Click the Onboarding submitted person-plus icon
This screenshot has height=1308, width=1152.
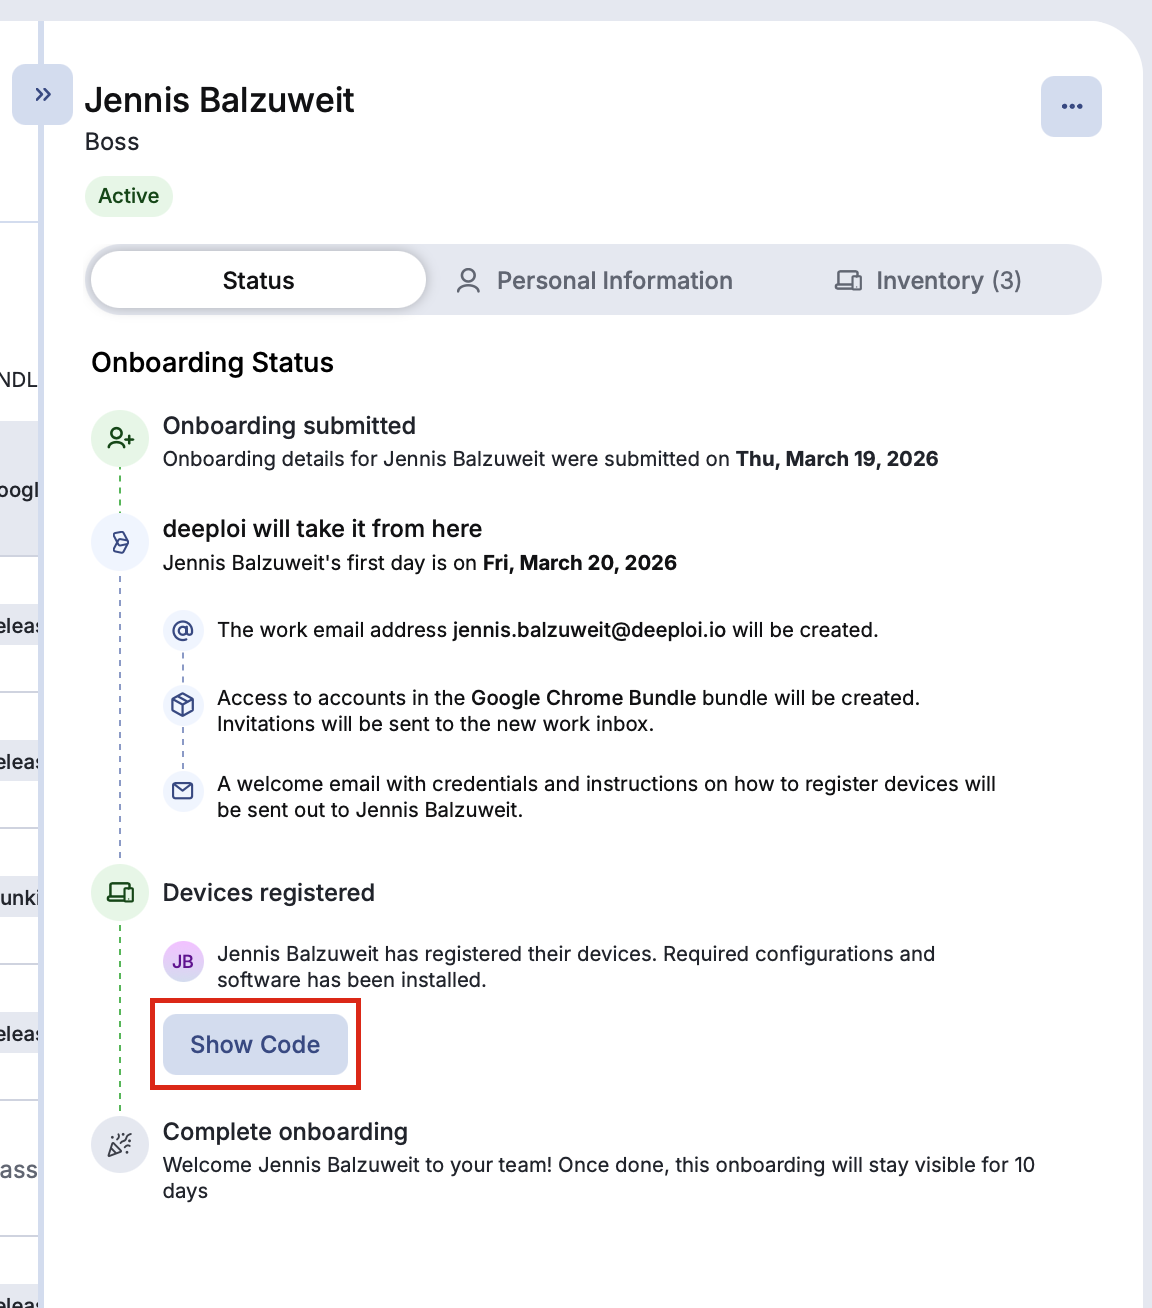tap(120, 438)
